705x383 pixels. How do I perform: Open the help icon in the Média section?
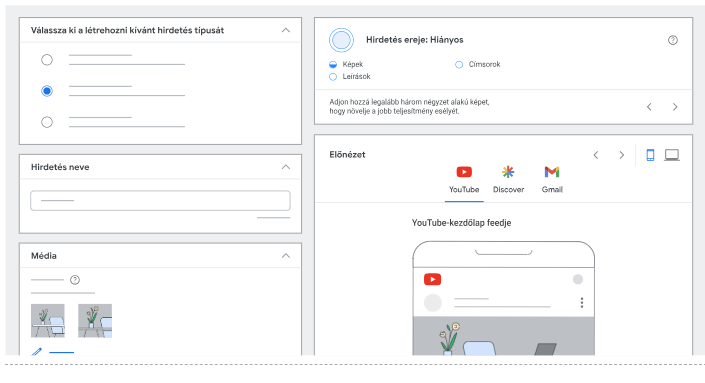point(75,280)
